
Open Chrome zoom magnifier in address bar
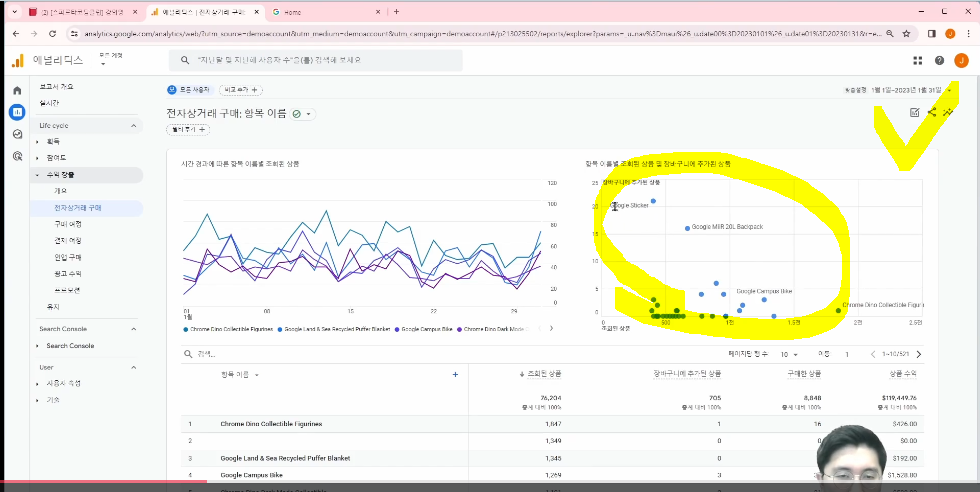coord(889,34)
